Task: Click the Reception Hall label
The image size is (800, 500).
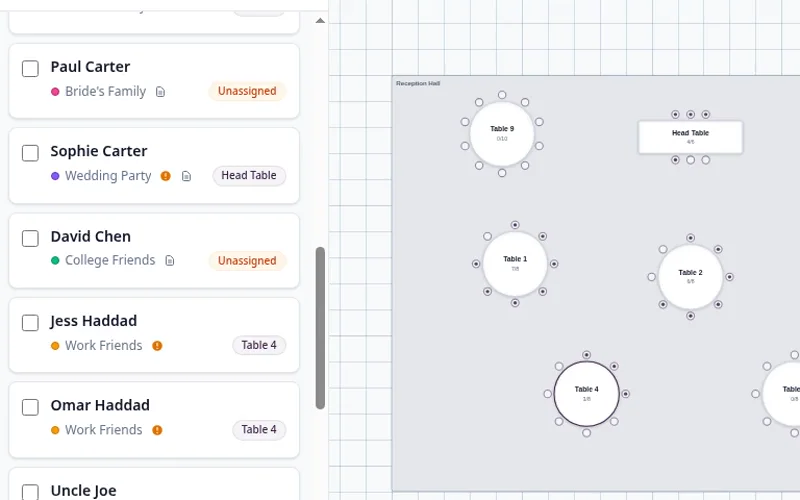Action: [418, 83]
